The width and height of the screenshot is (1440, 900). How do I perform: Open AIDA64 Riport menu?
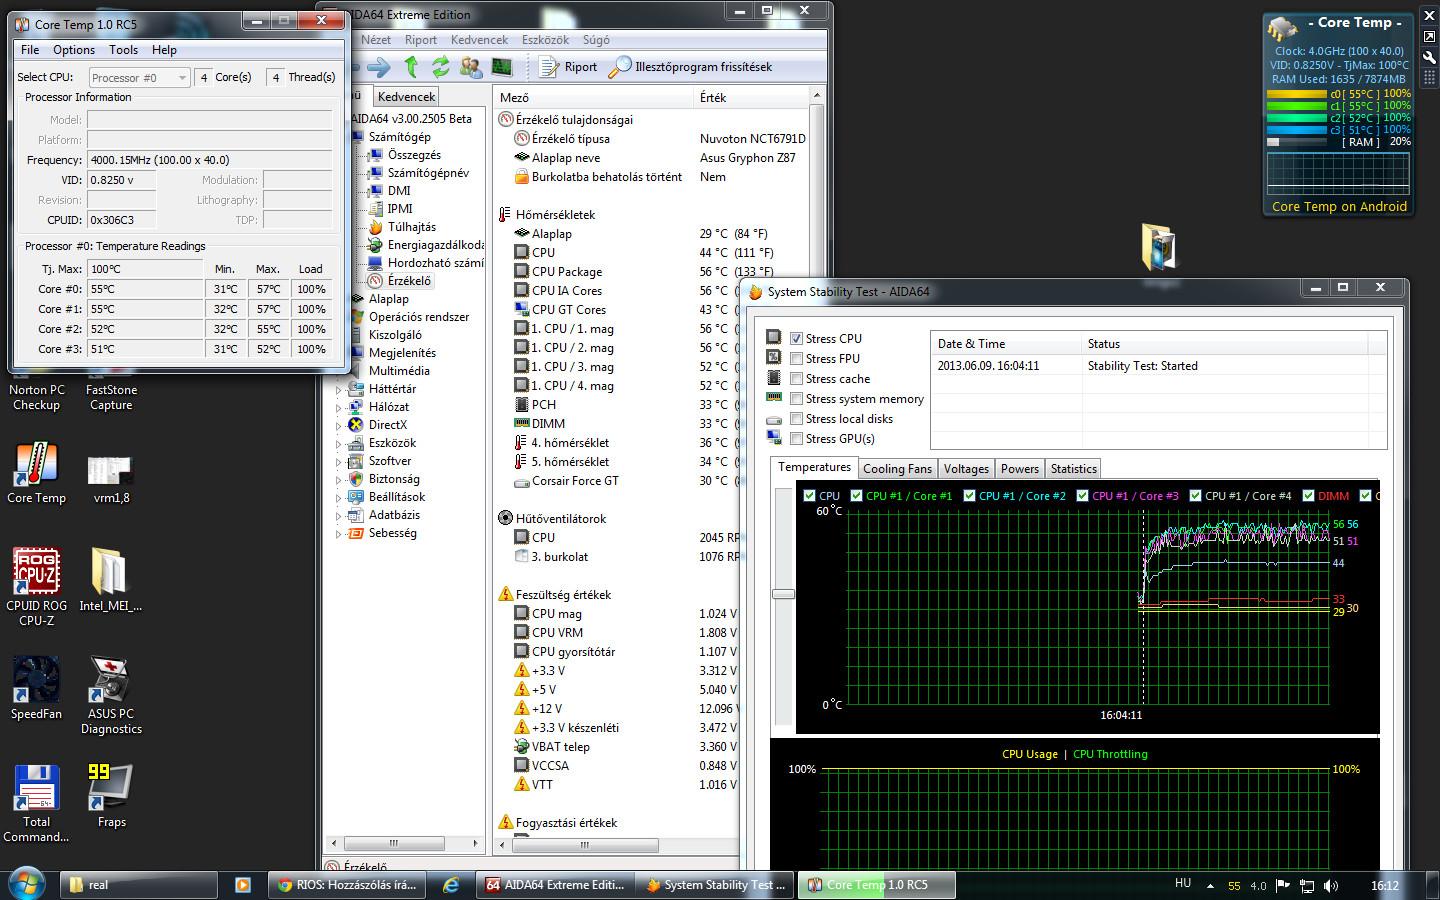(421, 40)
